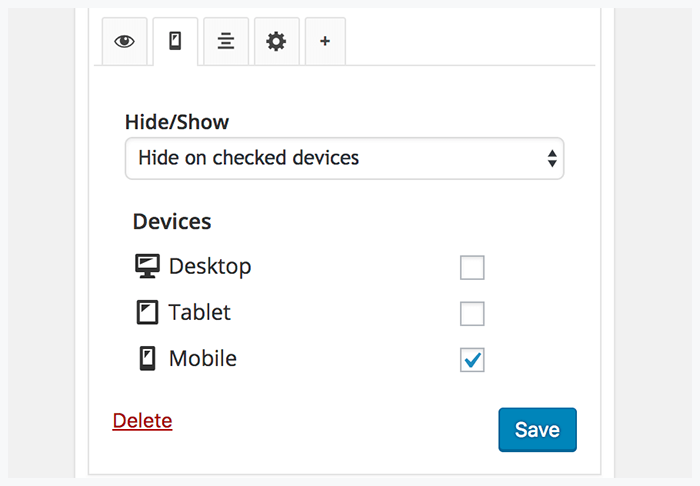Click the mobile phone icon beside Mobile
This screenshot has height=486, width=700.
(147, 358)
